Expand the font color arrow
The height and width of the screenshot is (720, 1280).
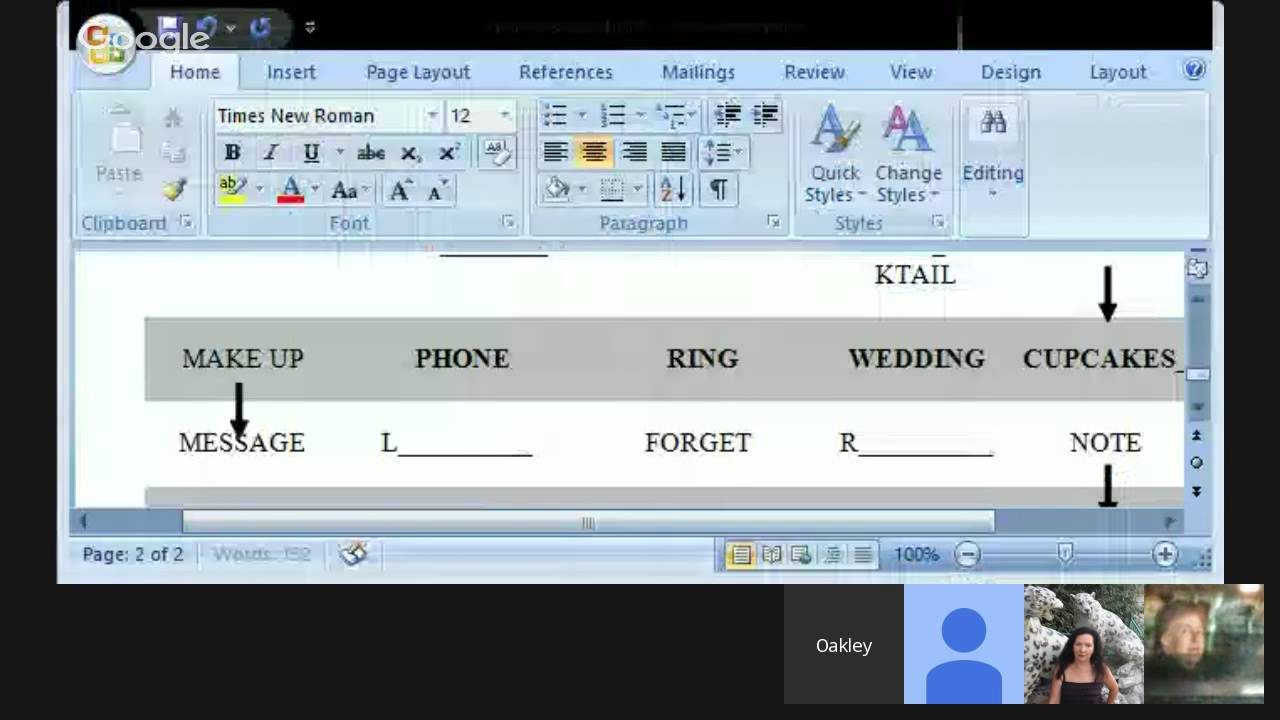coord(315,189)
